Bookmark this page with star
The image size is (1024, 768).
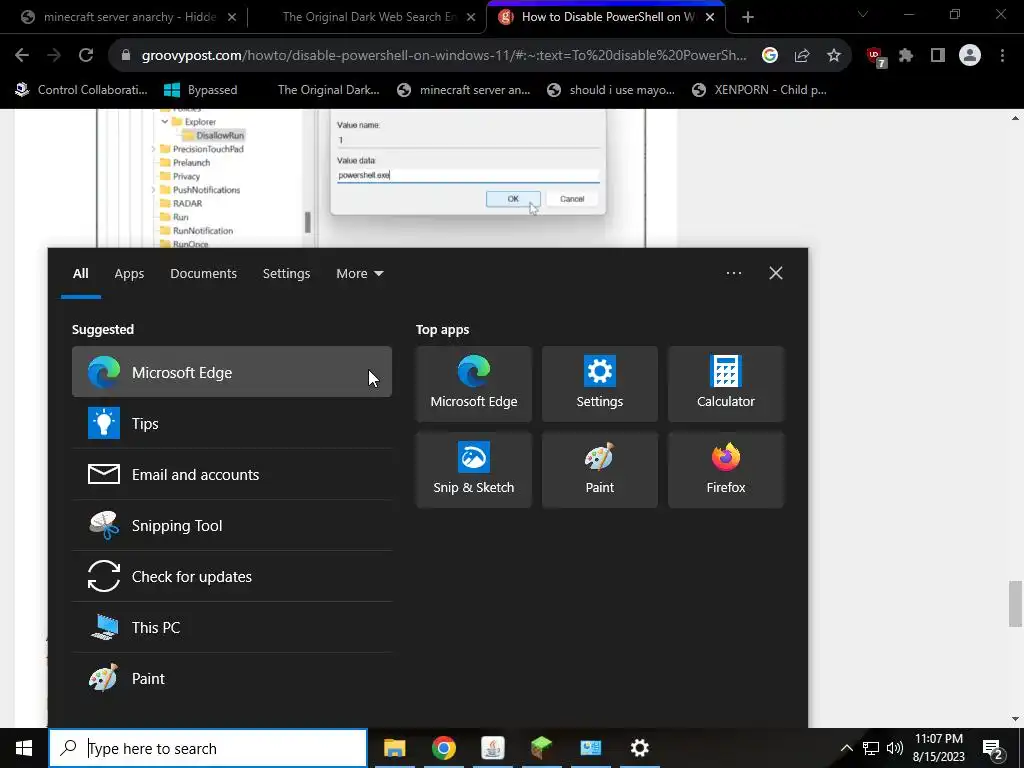tap(834, 56)
